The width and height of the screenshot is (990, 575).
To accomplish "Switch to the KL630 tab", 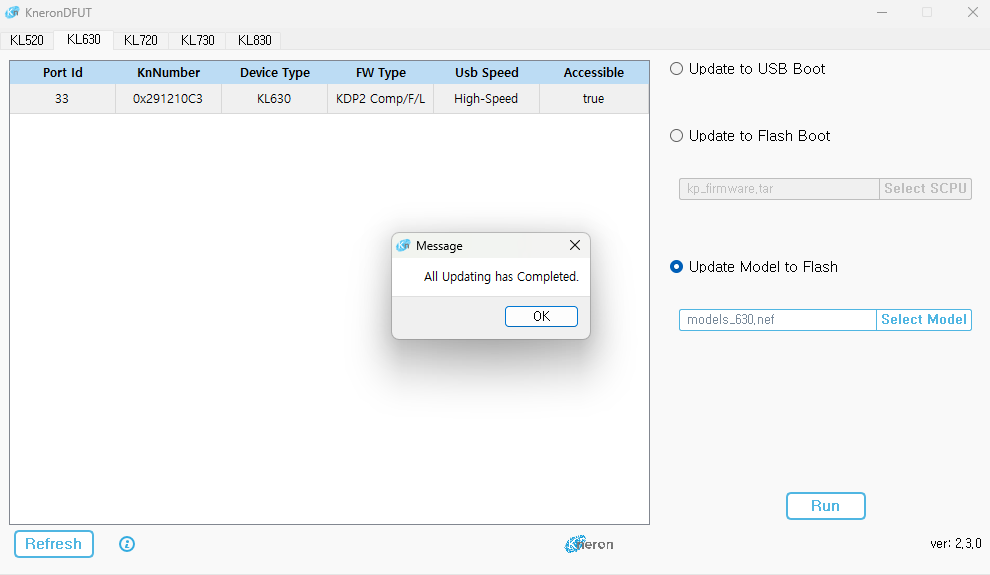I will [x=84, y=39].
